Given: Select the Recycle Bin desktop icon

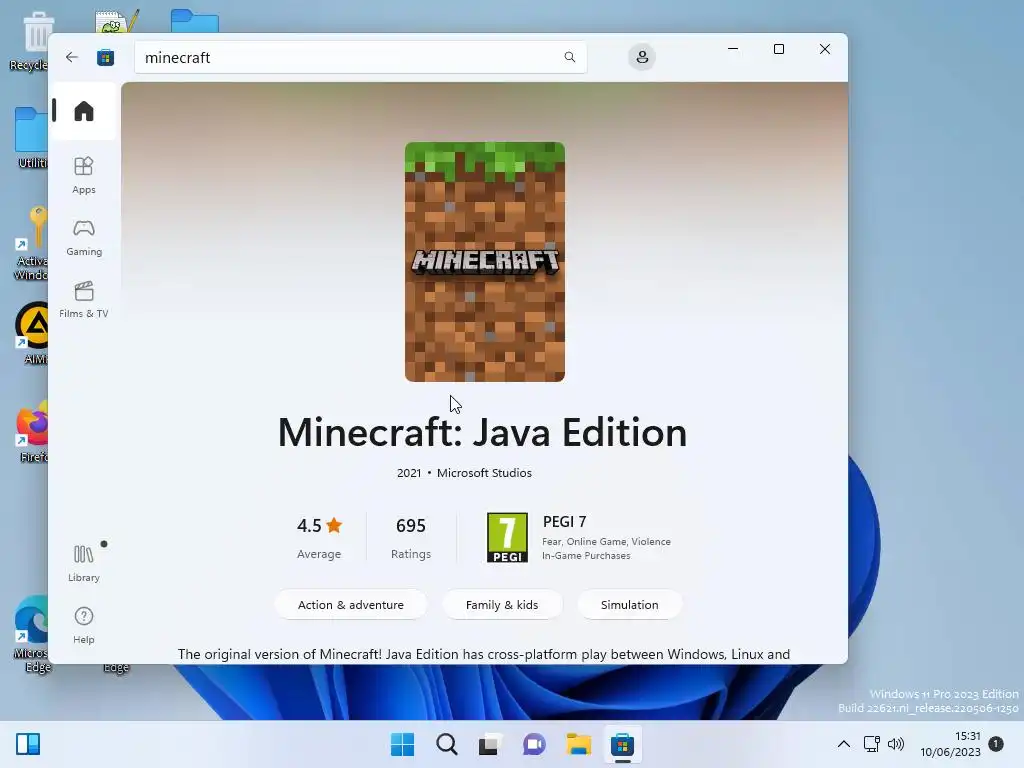Looking at the screenshot, I should (31, 41).
